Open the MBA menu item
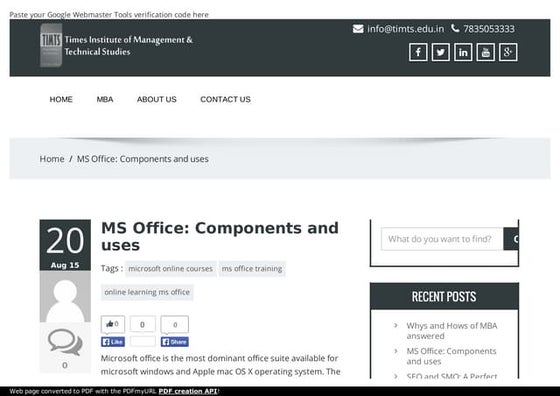 pos(105,99)
